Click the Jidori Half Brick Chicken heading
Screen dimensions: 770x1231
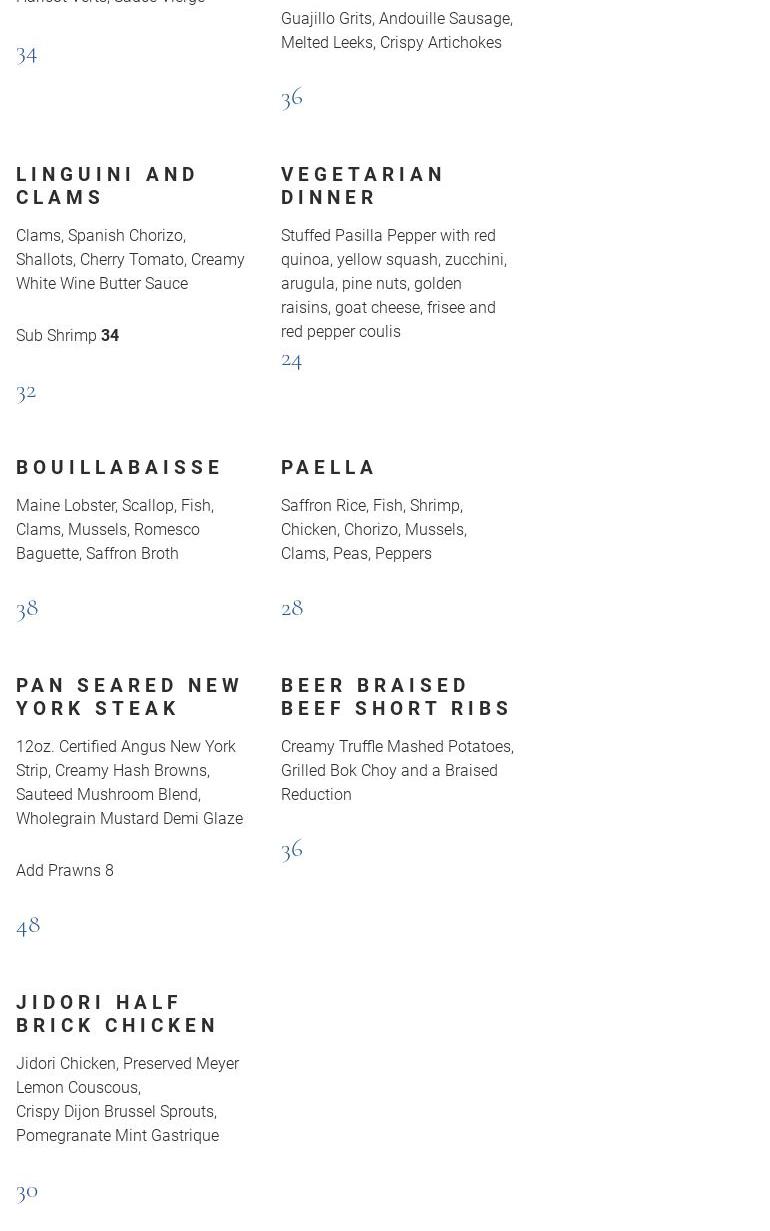[117, 1014]
